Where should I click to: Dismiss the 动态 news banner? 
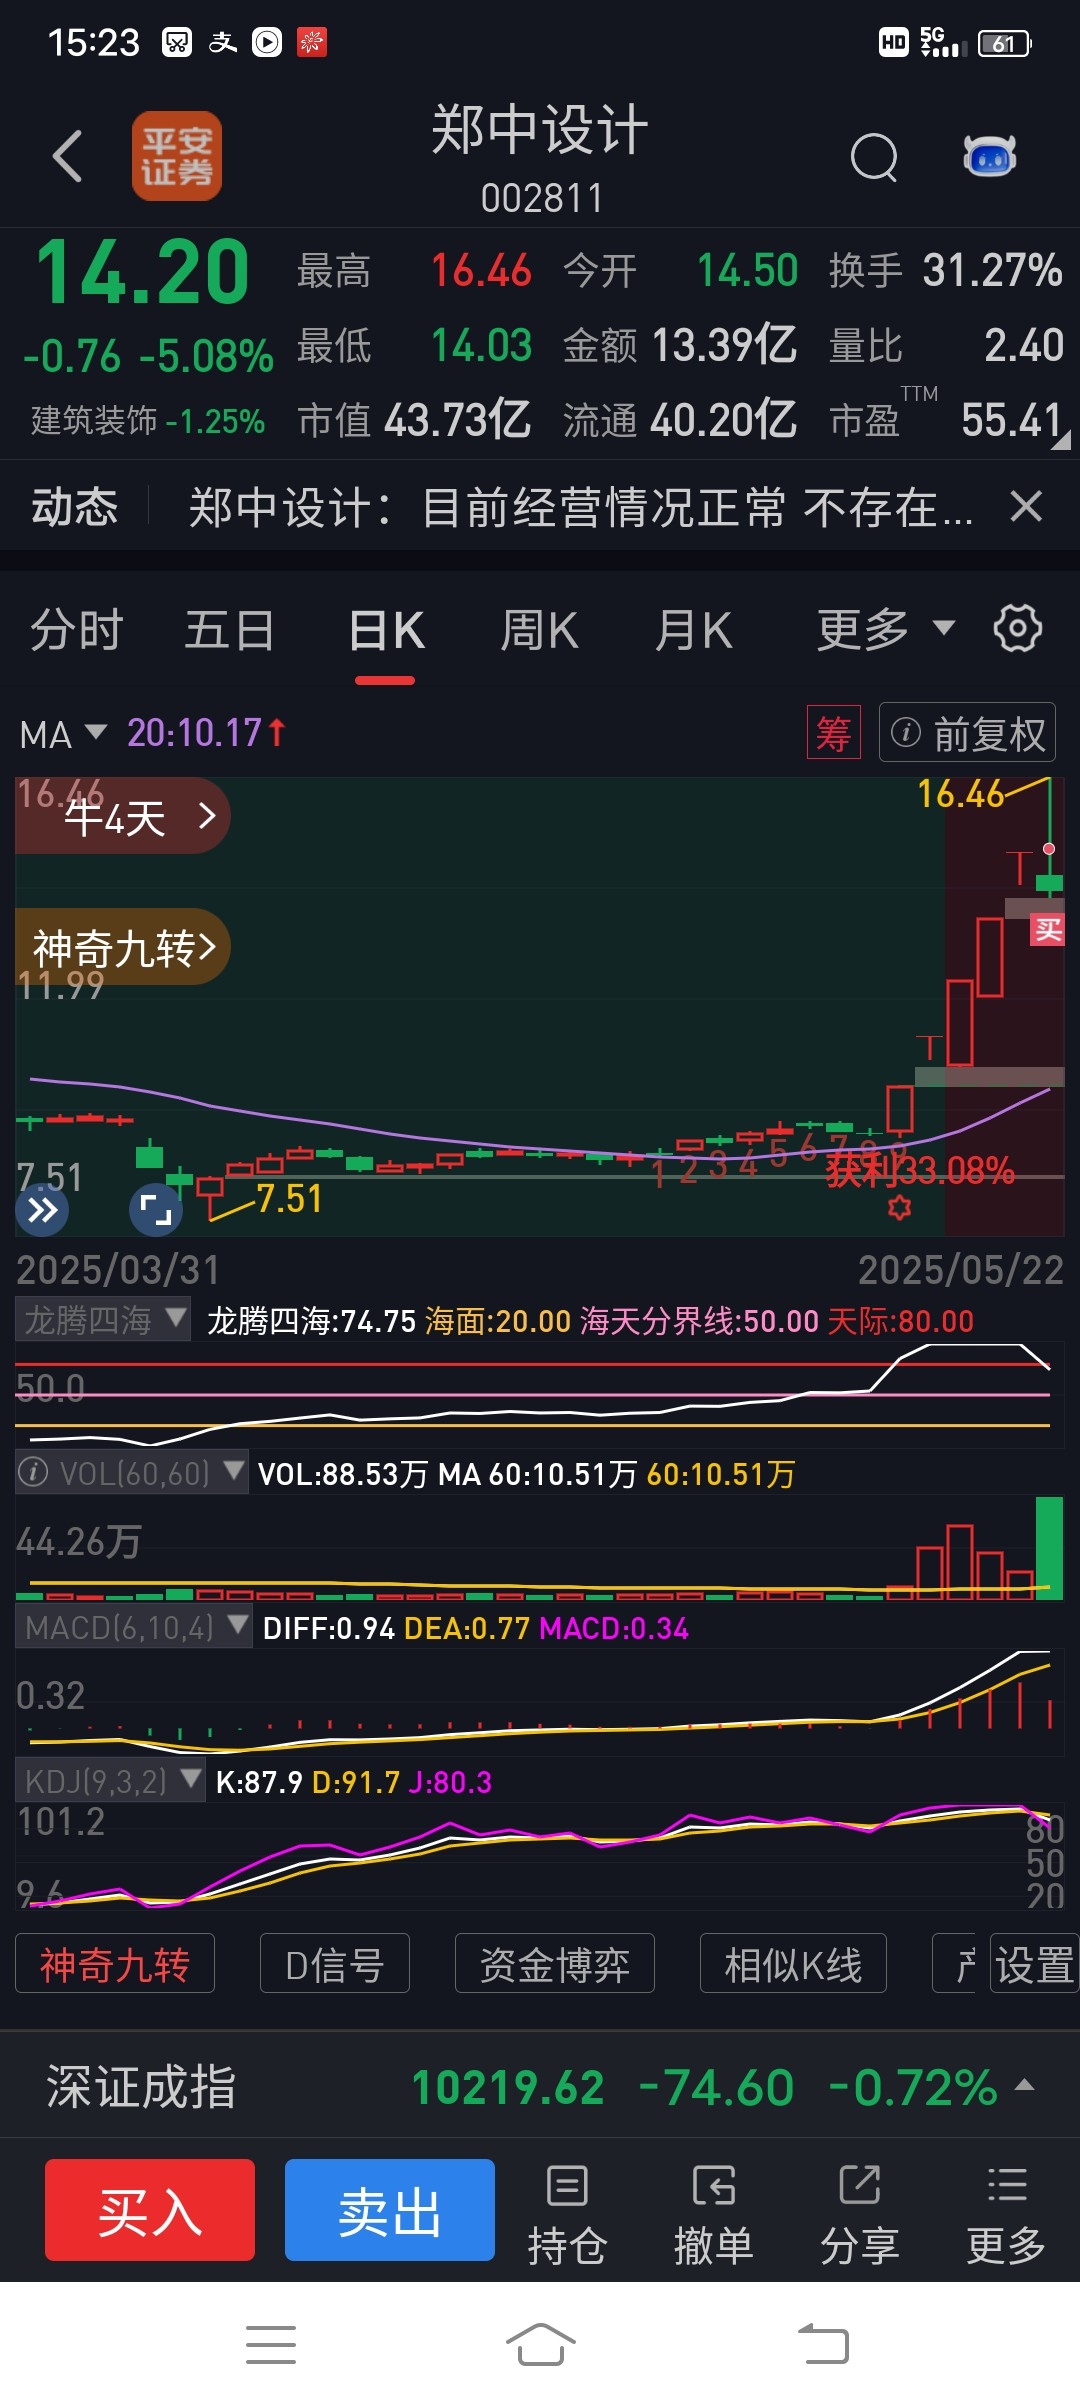click(1026, 506)
